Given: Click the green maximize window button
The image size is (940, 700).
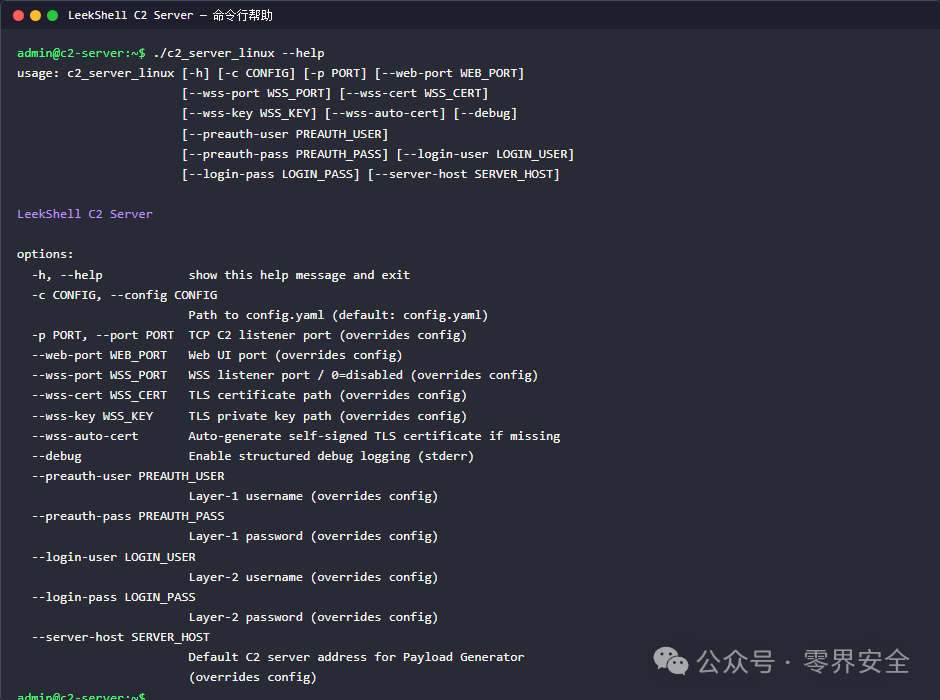Looking at the screenshot, I should pyautogui.click(x=53, y=16).
